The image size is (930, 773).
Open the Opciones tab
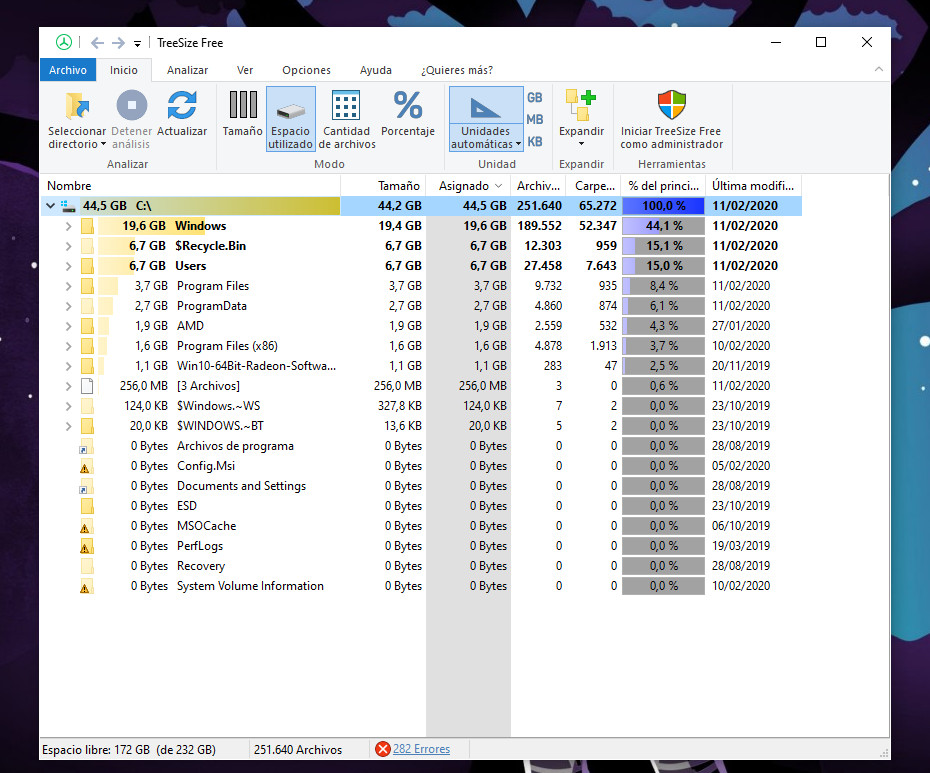[306, 70]
